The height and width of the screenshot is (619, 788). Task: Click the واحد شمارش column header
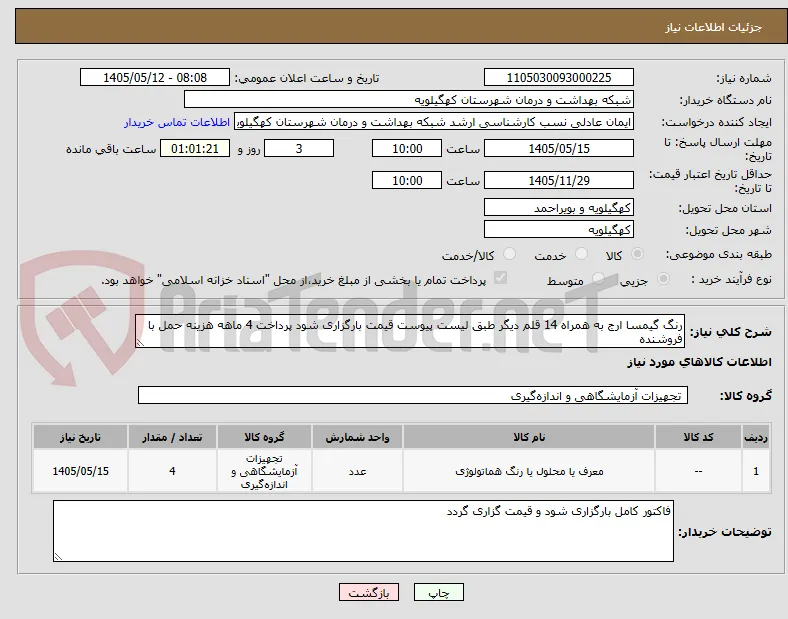click(357, 437)
